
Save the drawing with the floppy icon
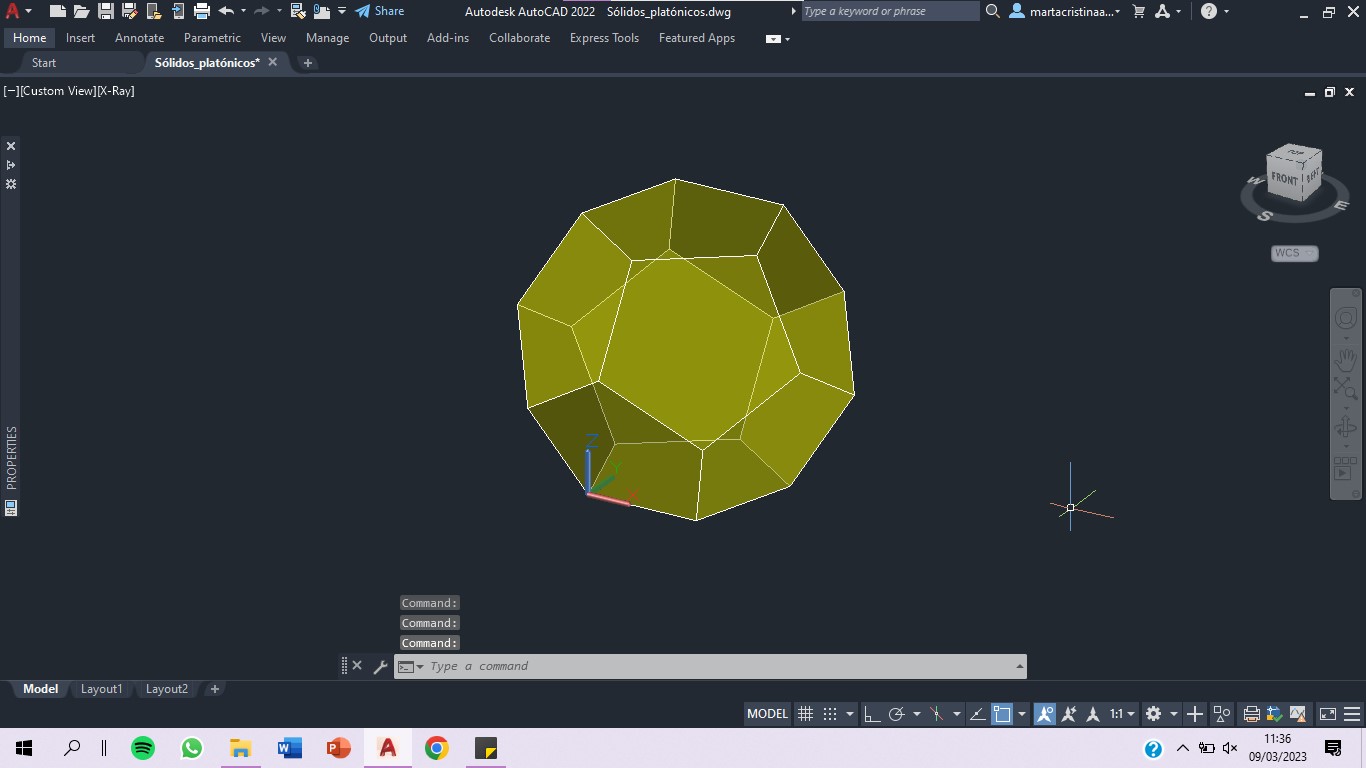coord(105,11)
